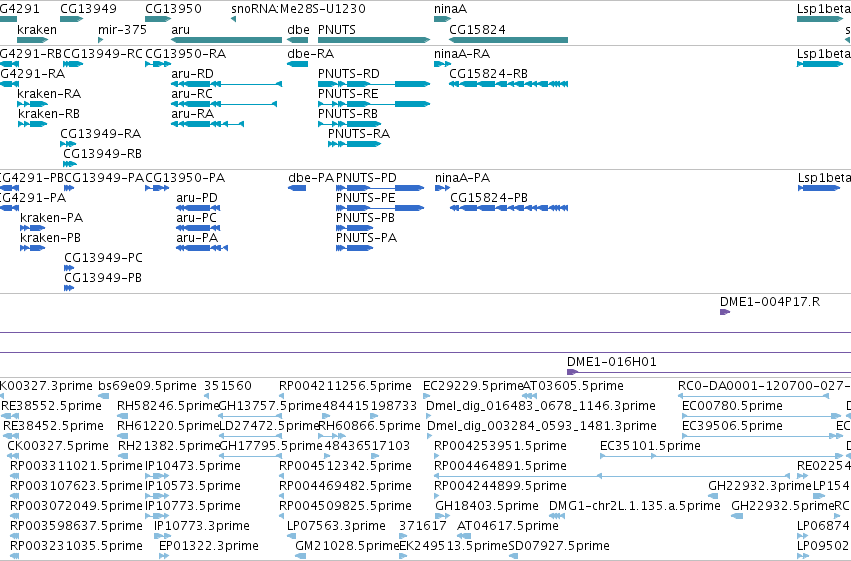Select the 351560 EST entry

click(x=207, y=396)
